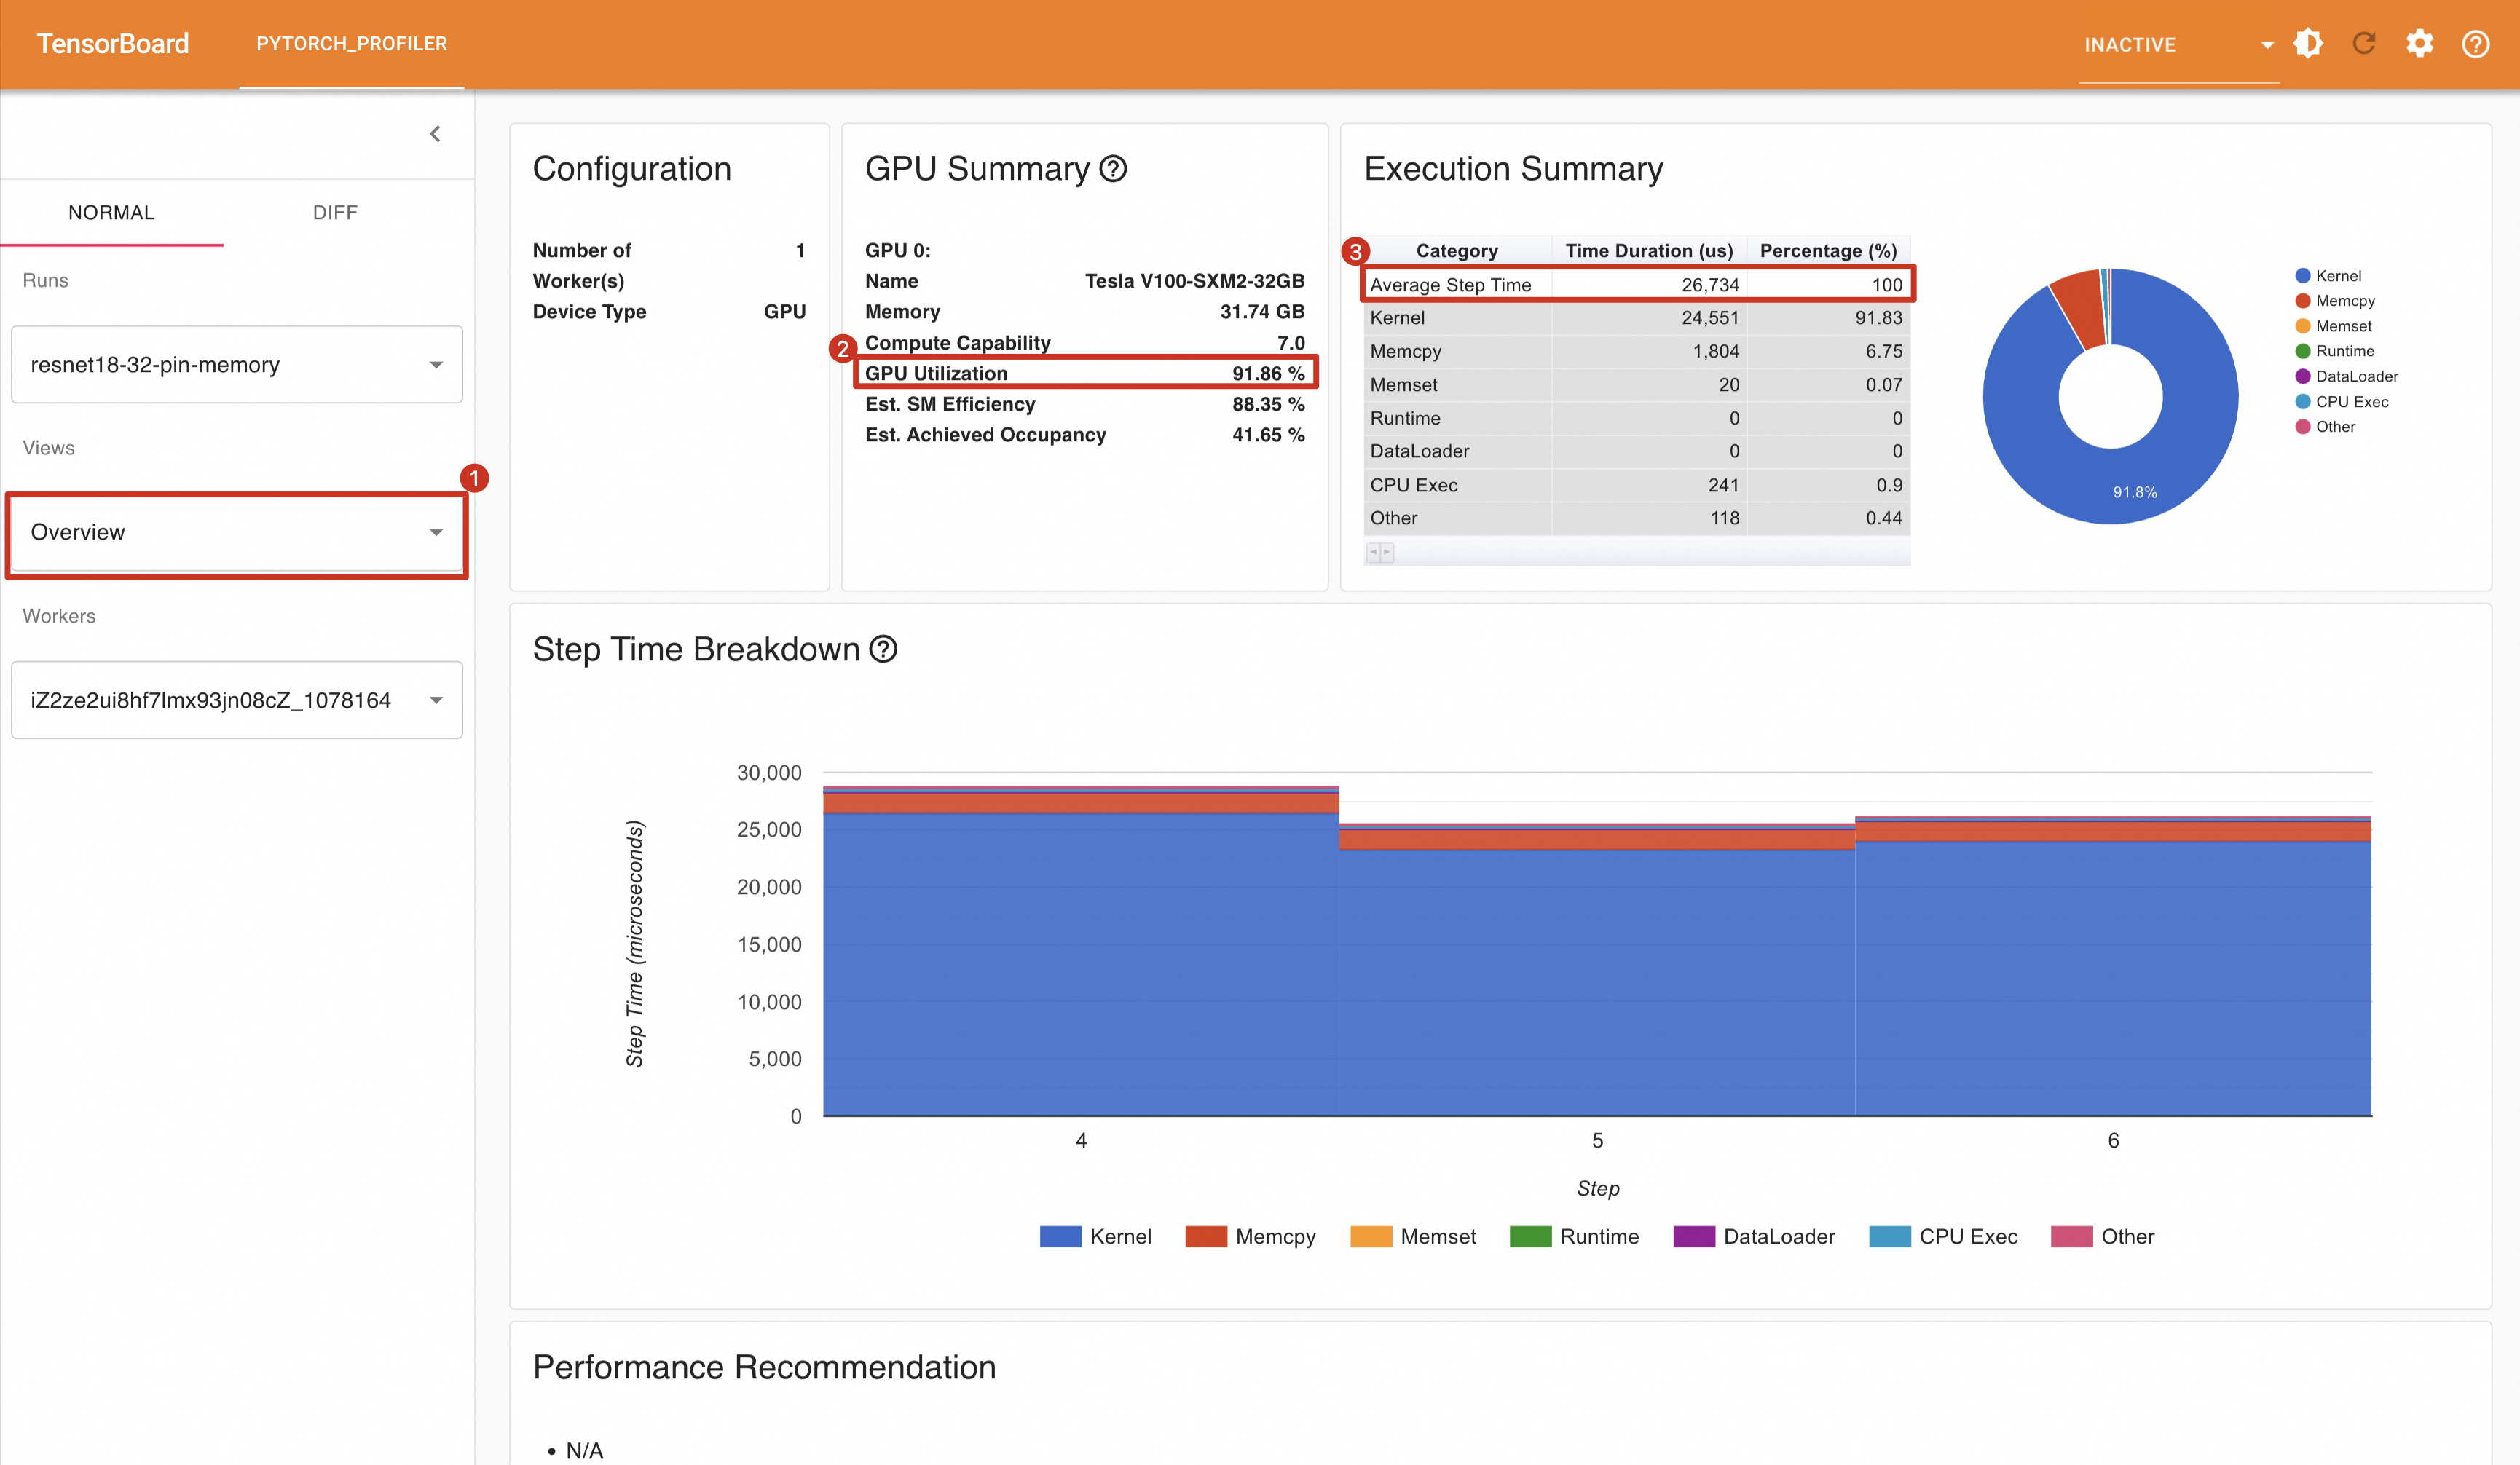Click the step 5 bar in chart
Screen dimensions: 2520x1465
1597,970
